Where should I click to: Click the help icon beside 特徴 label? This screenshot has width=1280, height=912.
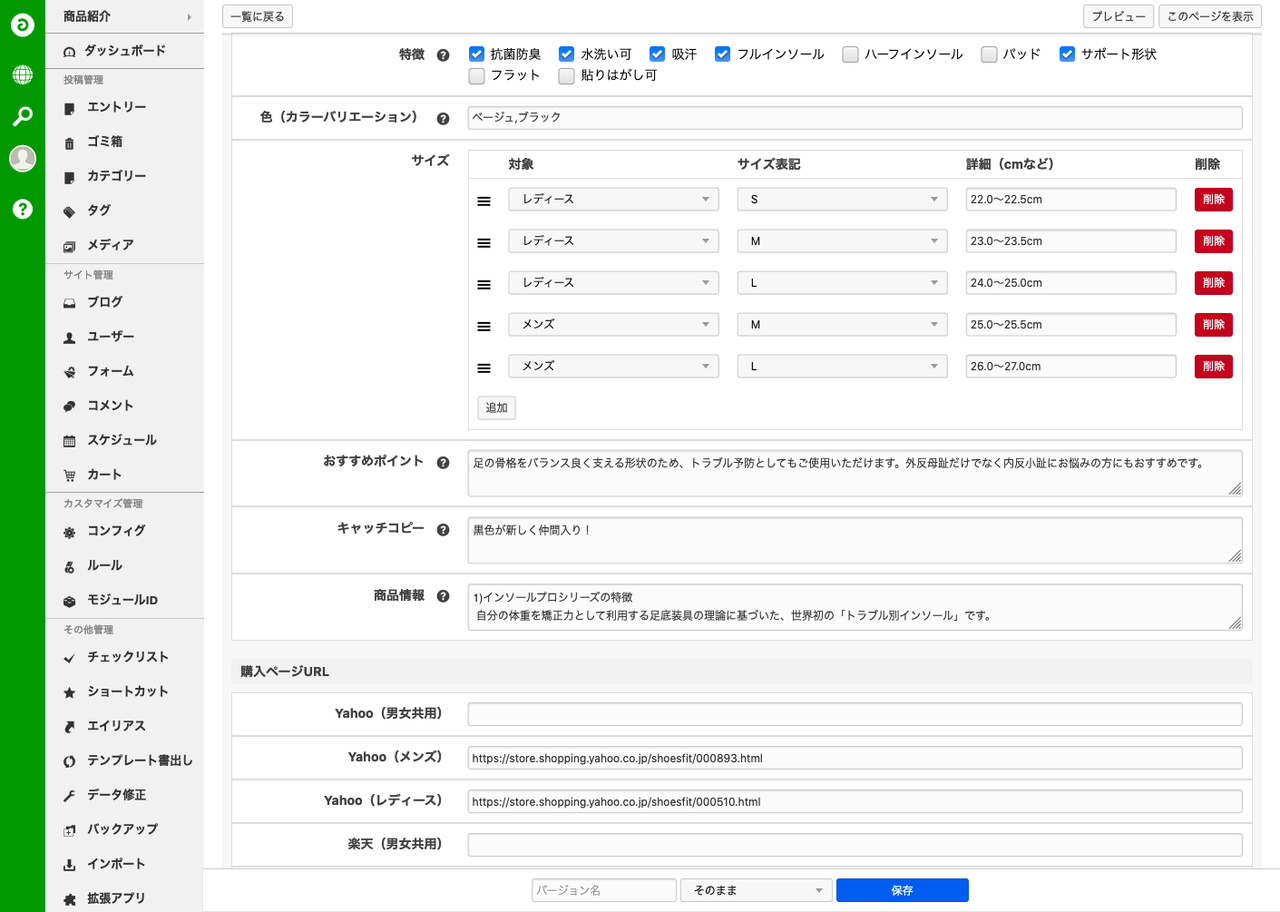[x=443, y=55]
